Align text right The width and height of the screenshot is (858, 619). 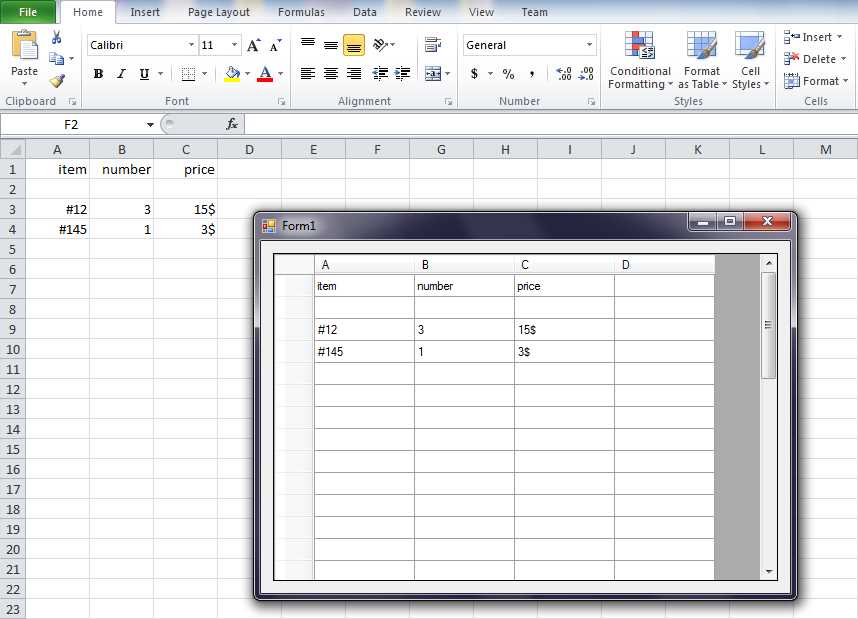[354, 73]
